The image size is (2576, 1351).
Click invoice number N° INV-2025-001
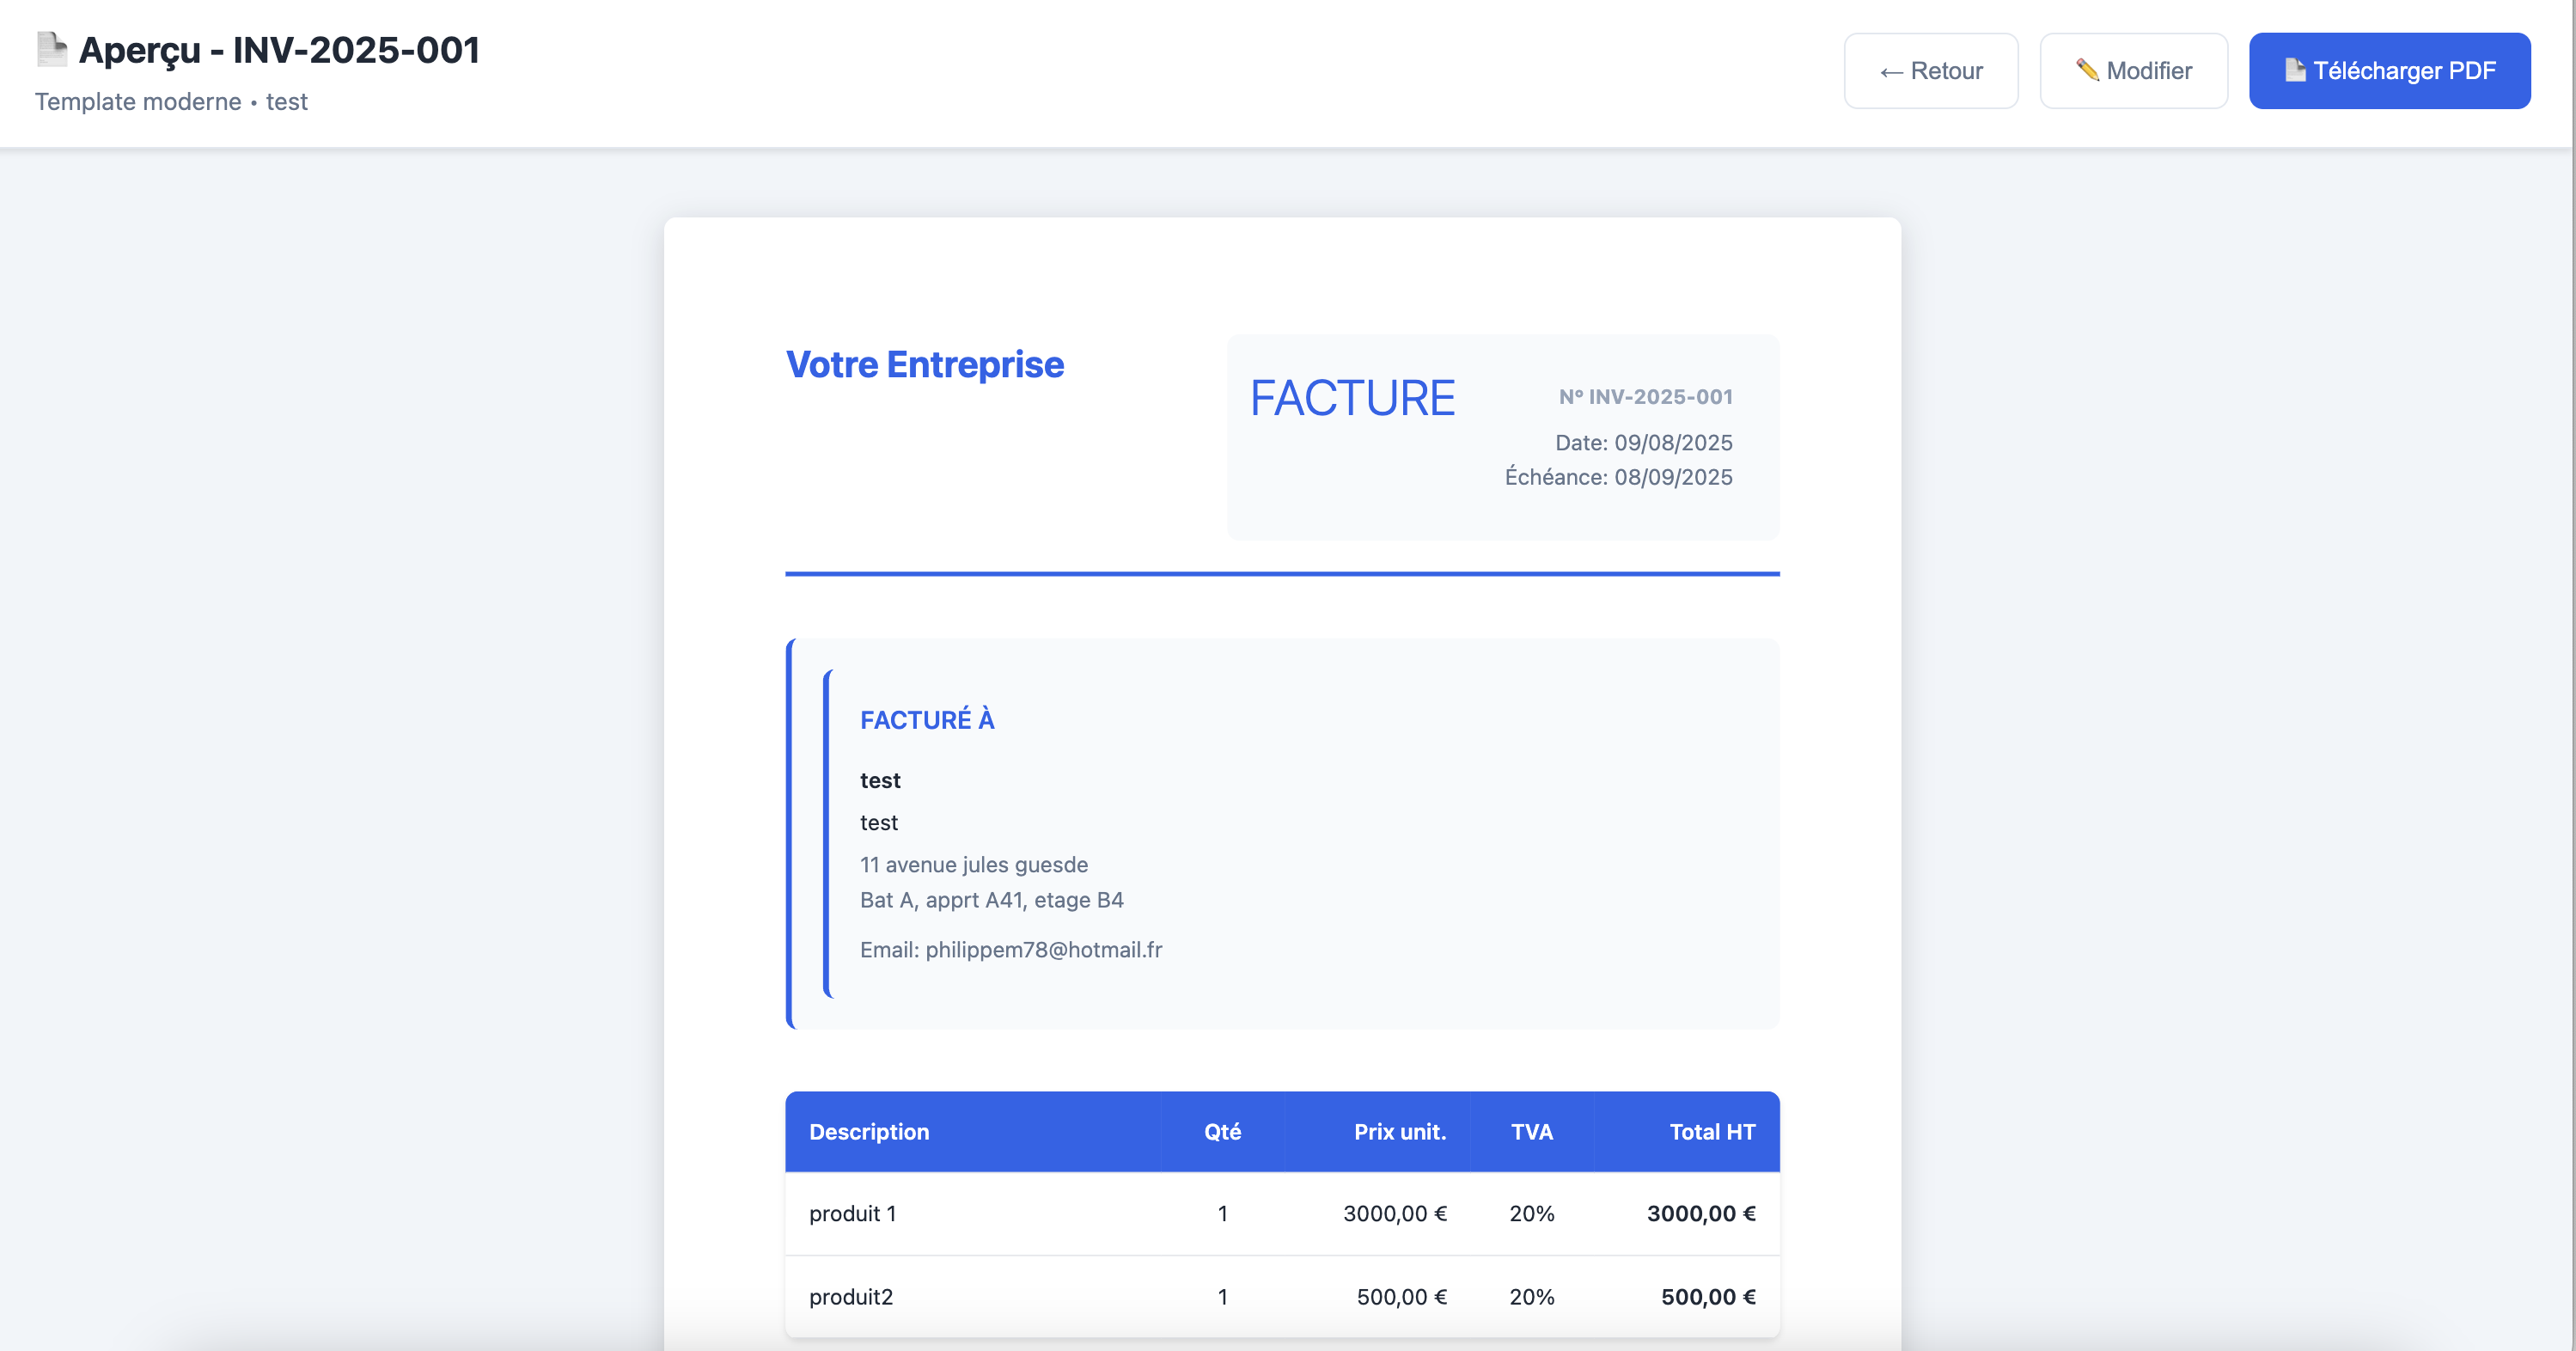[1646, 397]
